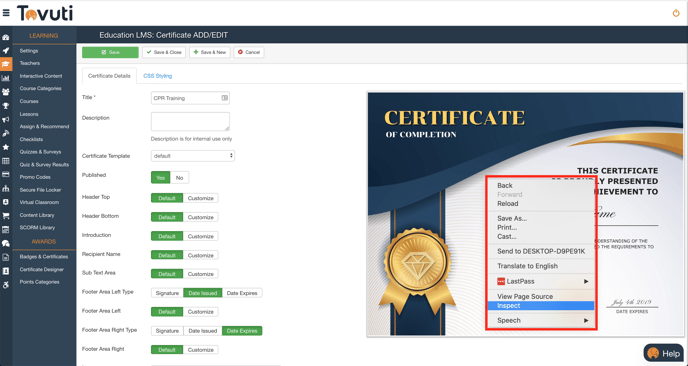Image resolution: width=688 pixels, height=366 pixels.
Task: Click the sitemap hierarchy icon in the sidebar
Action: click(x=6, y=189)
